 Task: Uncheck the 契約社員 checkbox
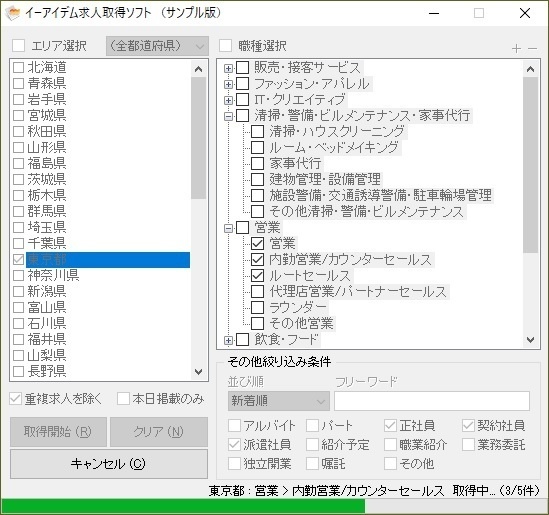click(x=468, y=426)
